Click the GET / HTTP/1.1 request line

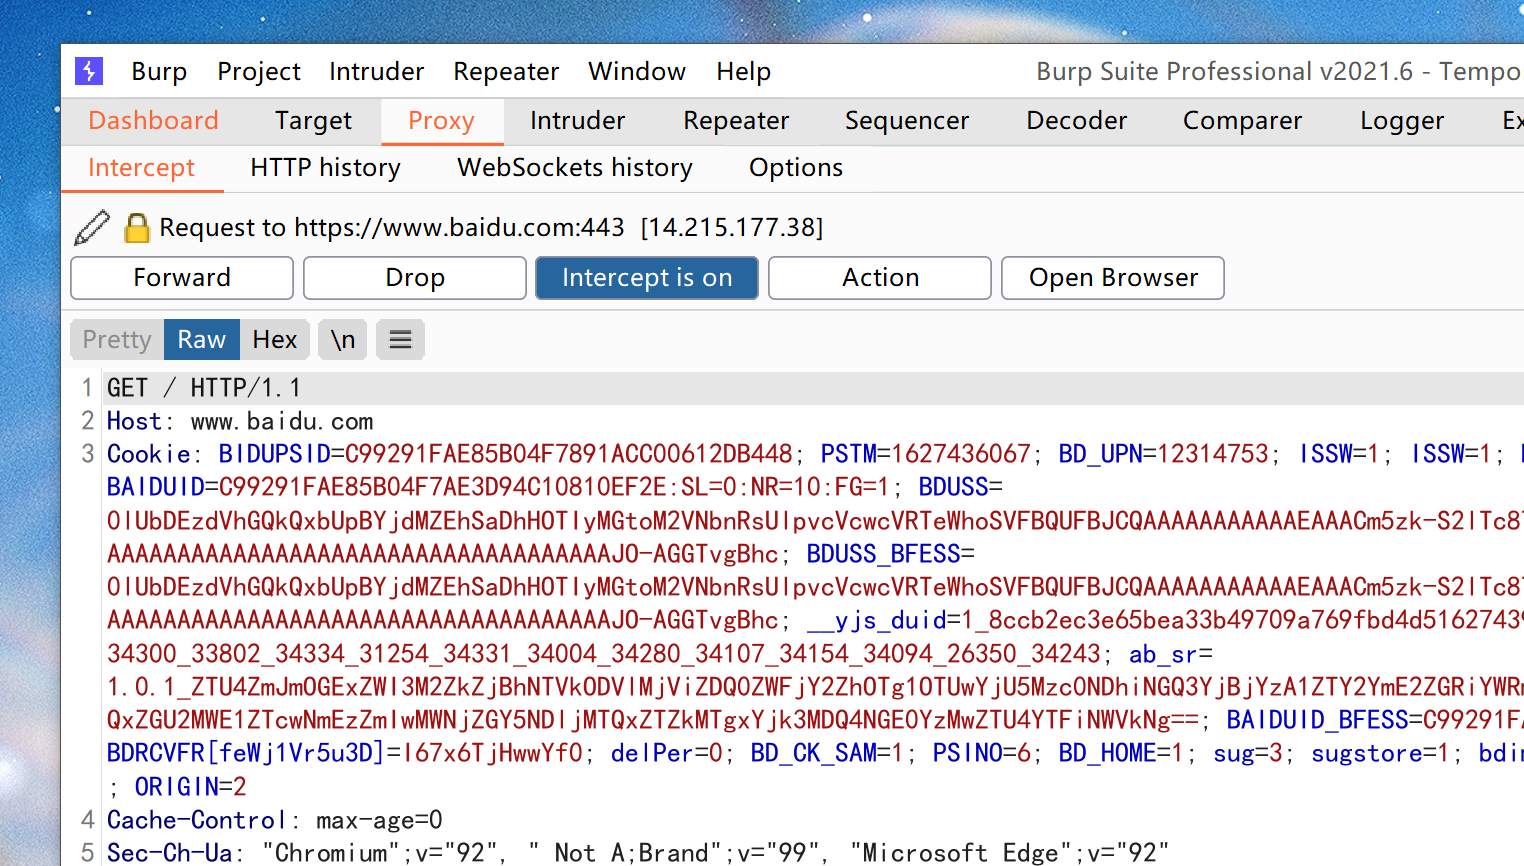click(x=204, y=388)
